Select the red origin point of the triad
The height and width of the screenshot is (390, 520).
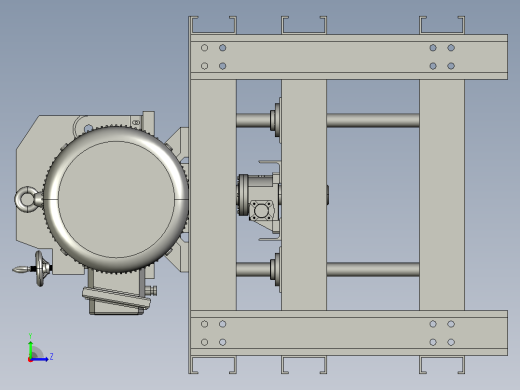click(x=30, y=360)
